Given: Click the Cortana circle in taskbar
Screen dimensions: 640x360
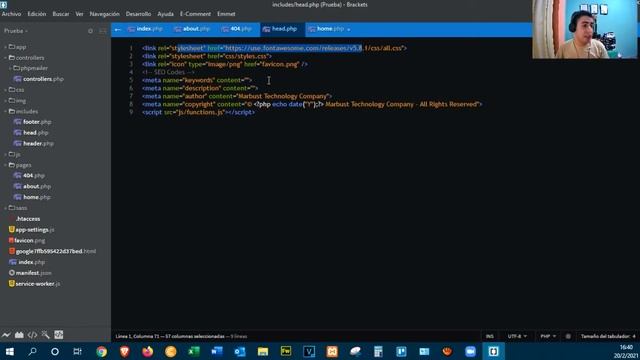Looking at the screenshot, I should click(55, 351).
